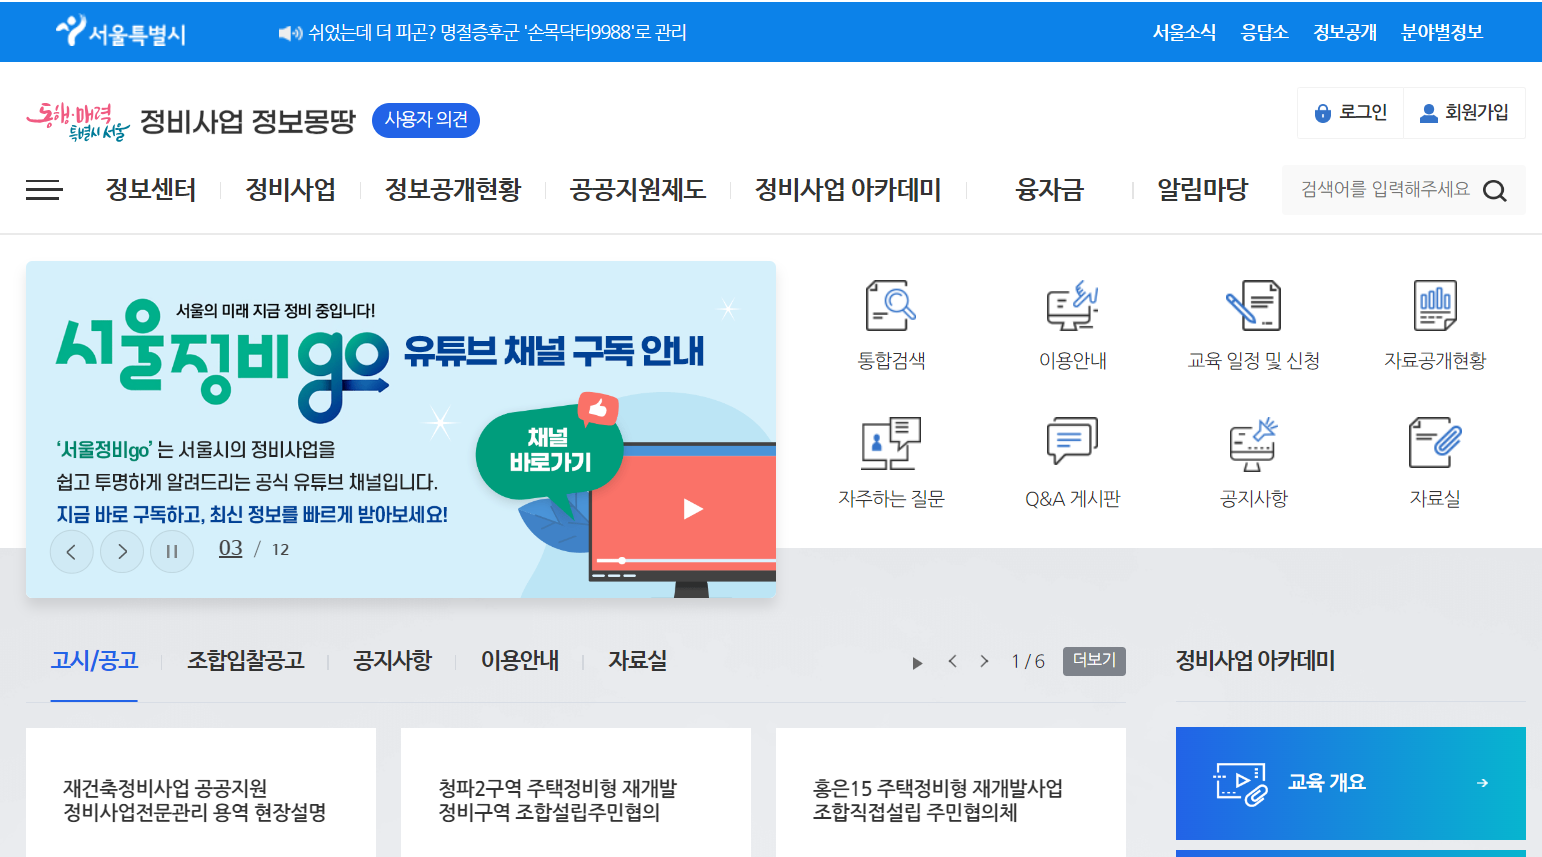The image size is (1542, 857).
Task: Open the 청파2구역 주택정비형 재개발 card
Action: 576,793
